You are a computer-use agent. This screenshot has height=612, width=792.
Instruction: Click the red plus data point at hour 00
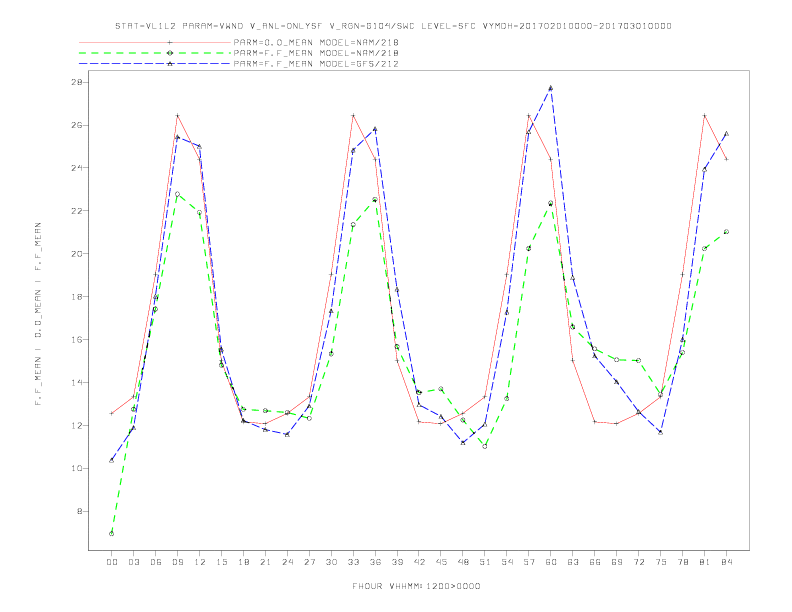coord(112,413)
